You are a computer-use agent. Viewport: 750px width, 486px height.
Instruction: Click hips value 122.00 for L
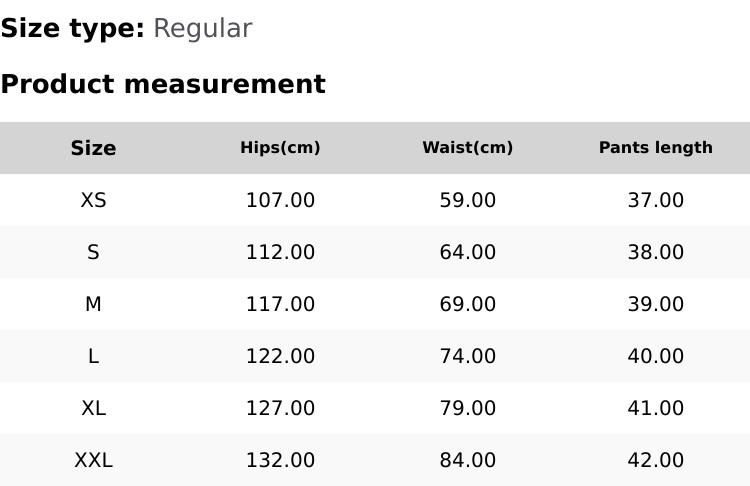280,356
